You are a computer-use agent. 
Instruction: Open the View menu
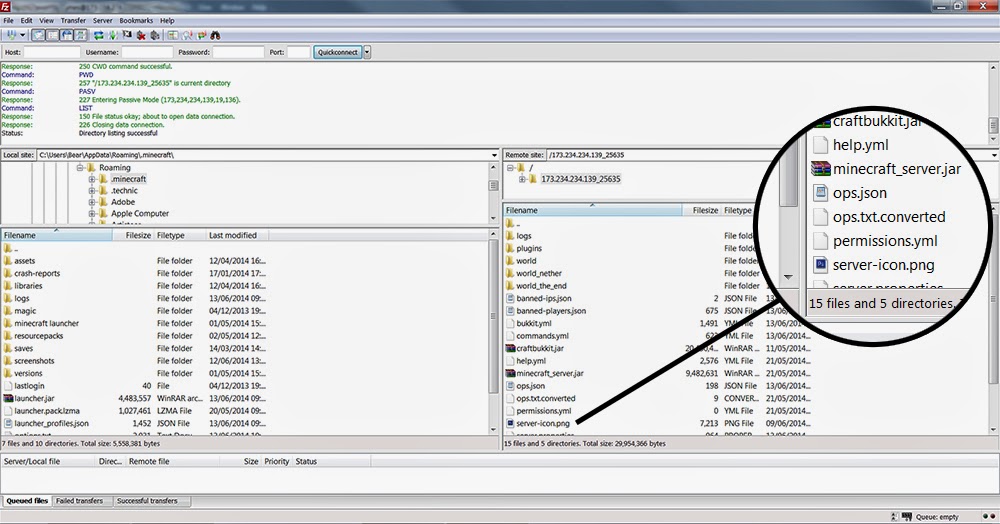[x=47, y=20]
